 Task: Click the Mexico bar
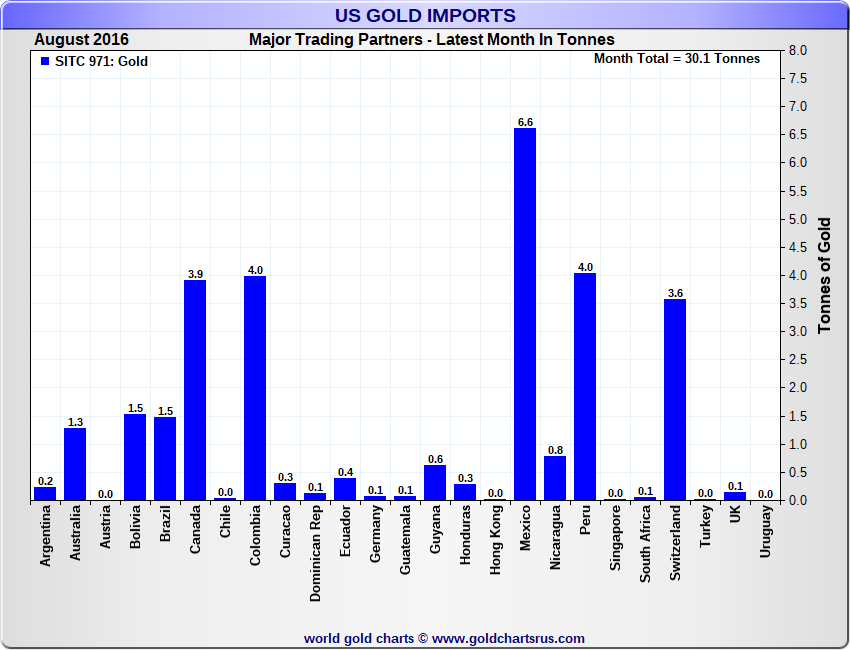[x=525, y=314]
